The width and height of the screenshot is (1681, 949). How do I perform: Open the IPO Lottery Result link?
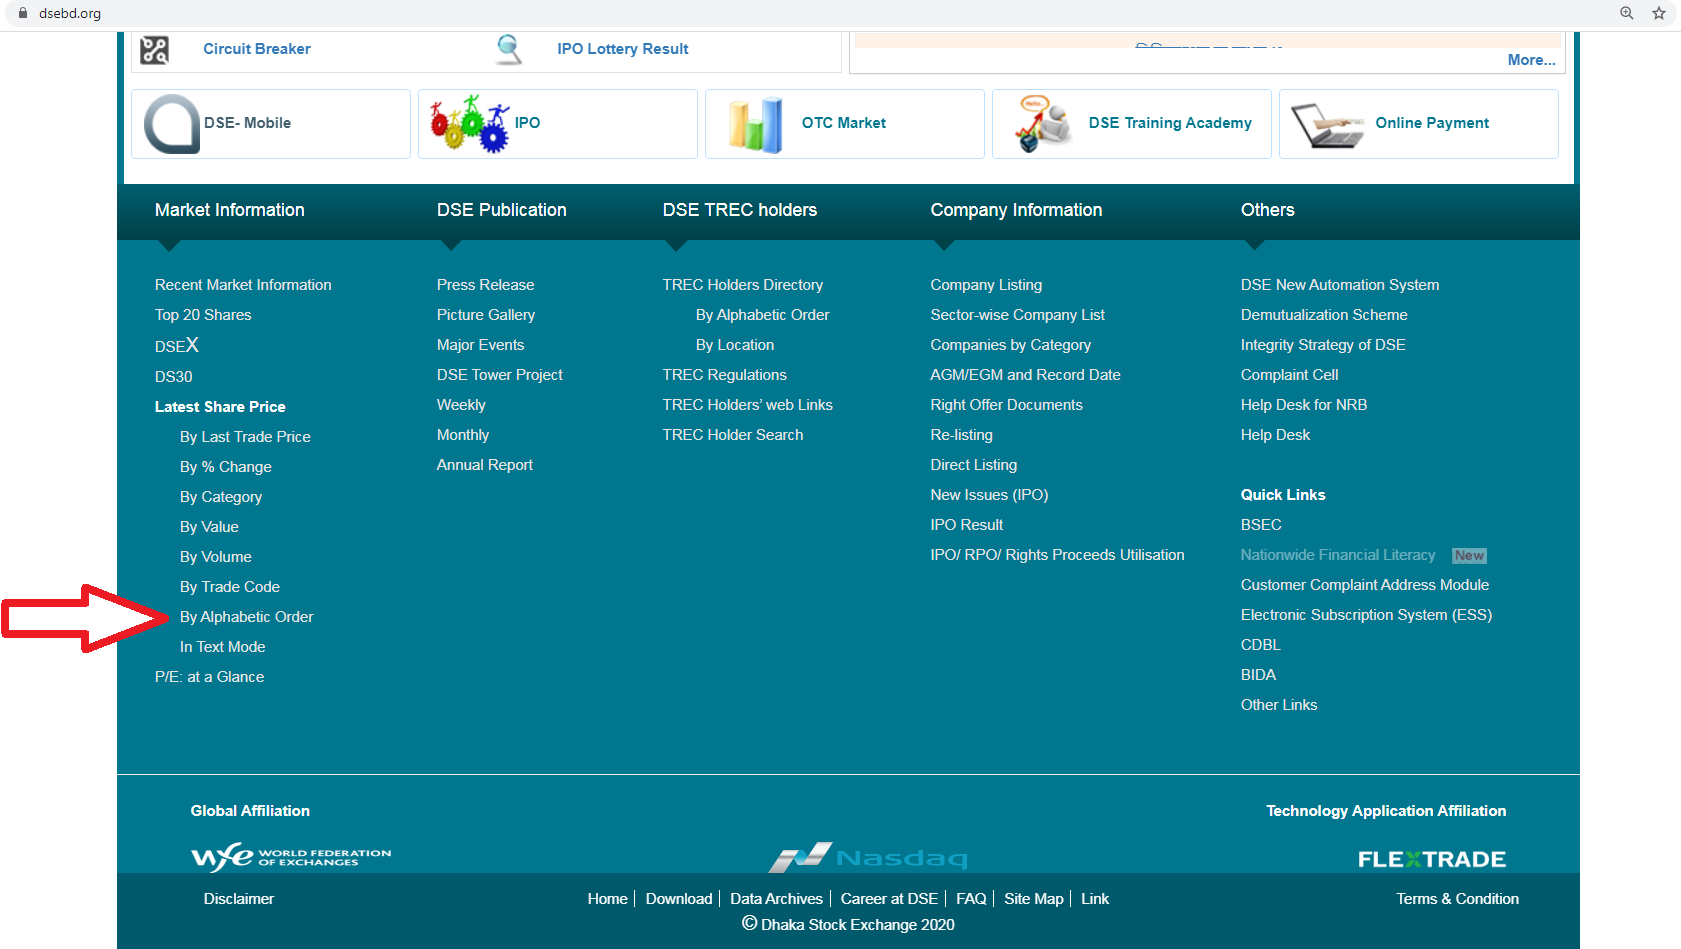pyautogui.click(x=623, y=49)
